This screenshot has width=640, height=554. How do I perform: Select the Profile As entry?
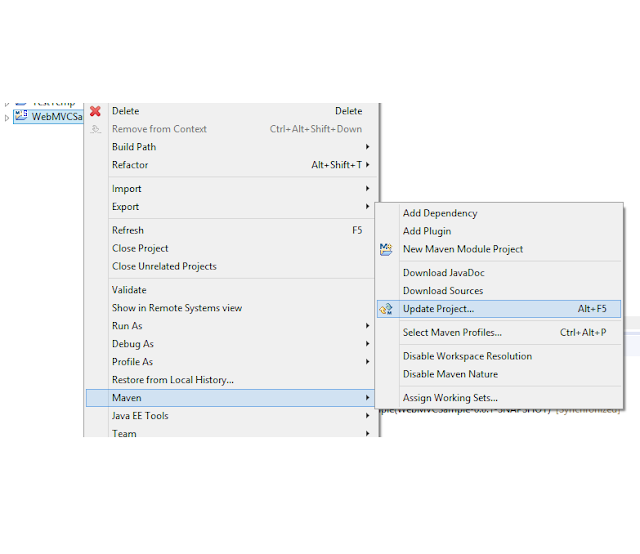(x=230, y=362)
